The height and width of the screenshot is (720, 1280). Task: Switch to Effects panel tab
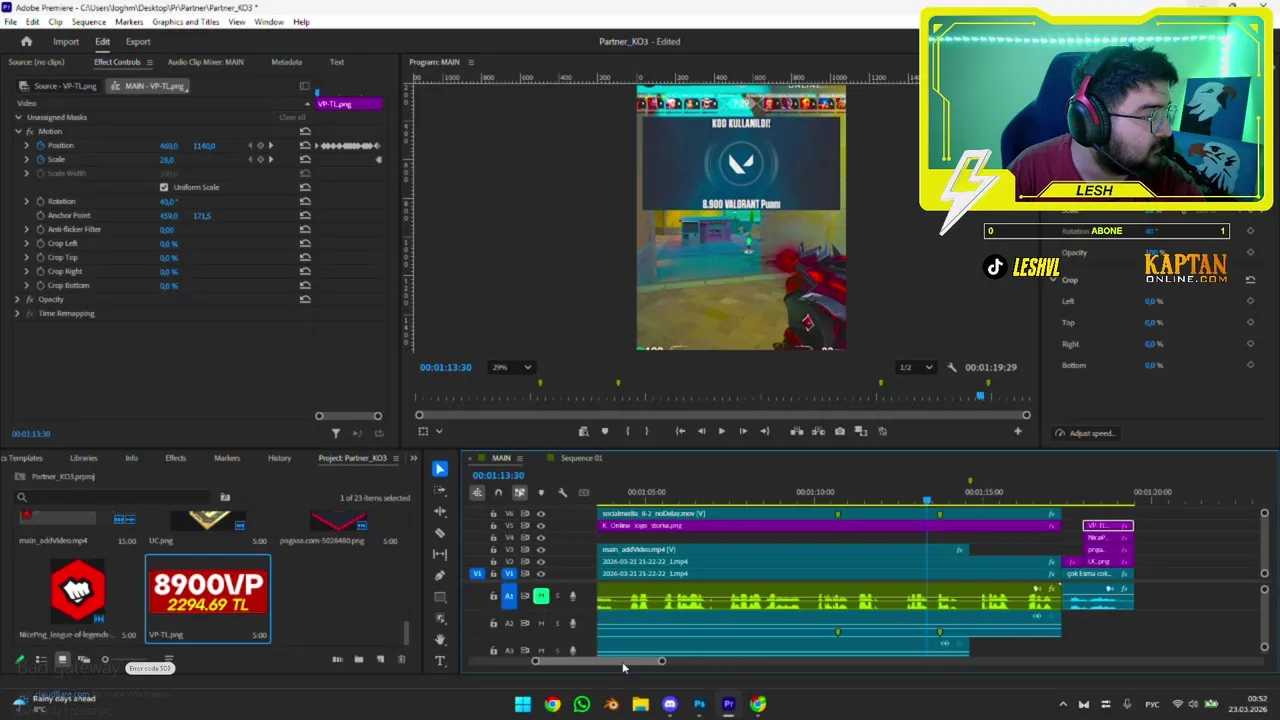click(176, 458)
